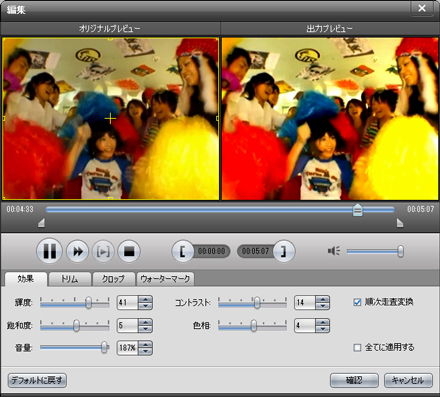Click the 輝度 value field showing 41
The width and height of the screenshot is (440, 397).
coord(127,302)
